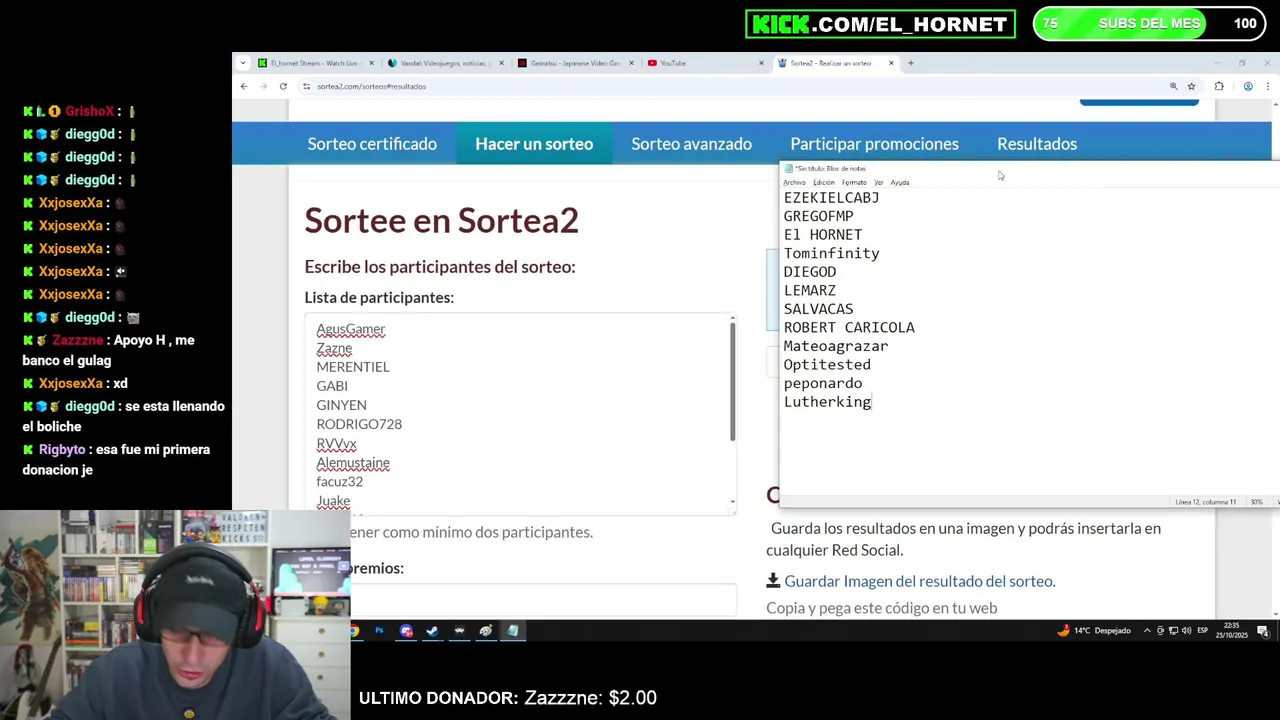Image resolution: width=1280 pixels, height=720 pixels.
Task: Open the ESP language indicator
Action: (1203, 631)
